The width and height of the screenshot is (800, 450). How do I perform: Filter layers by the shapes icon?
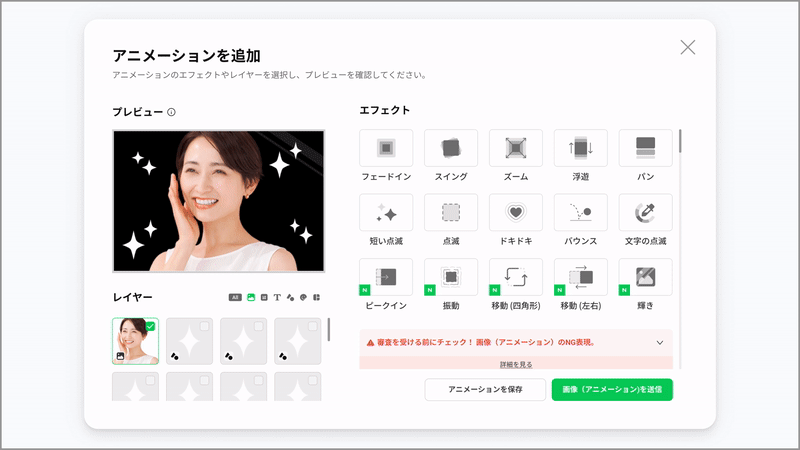click(x=290, y=297)
